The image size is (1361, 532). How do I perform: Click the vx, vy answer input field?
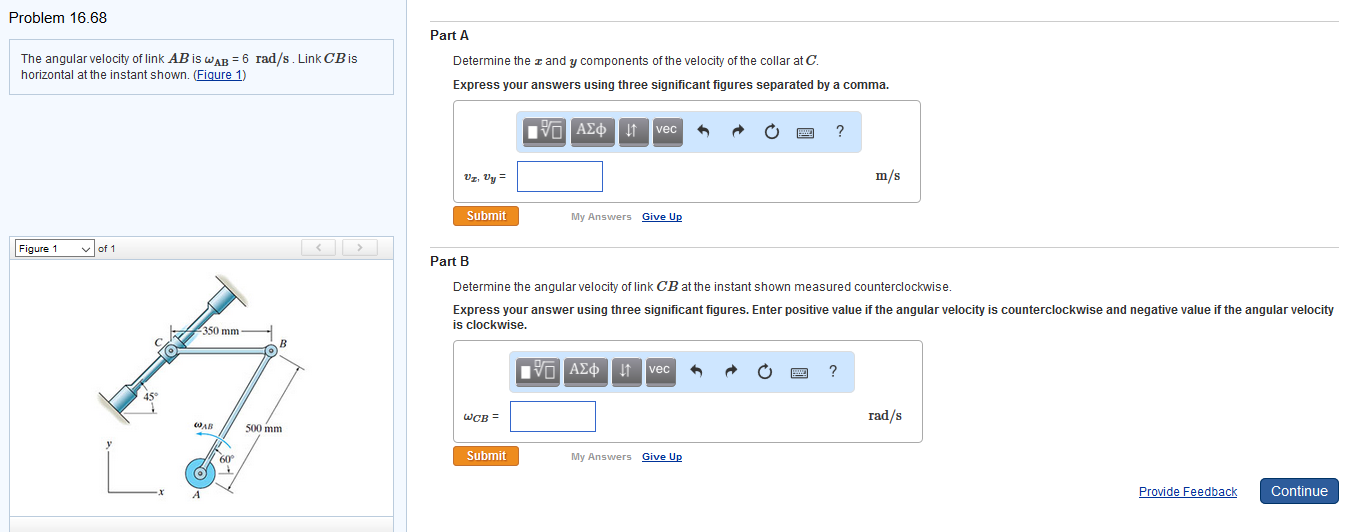point(560,177)
